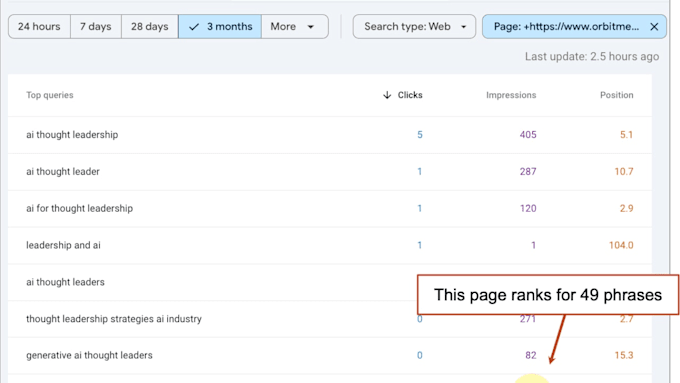Click position value 2.9

point(626,208)
